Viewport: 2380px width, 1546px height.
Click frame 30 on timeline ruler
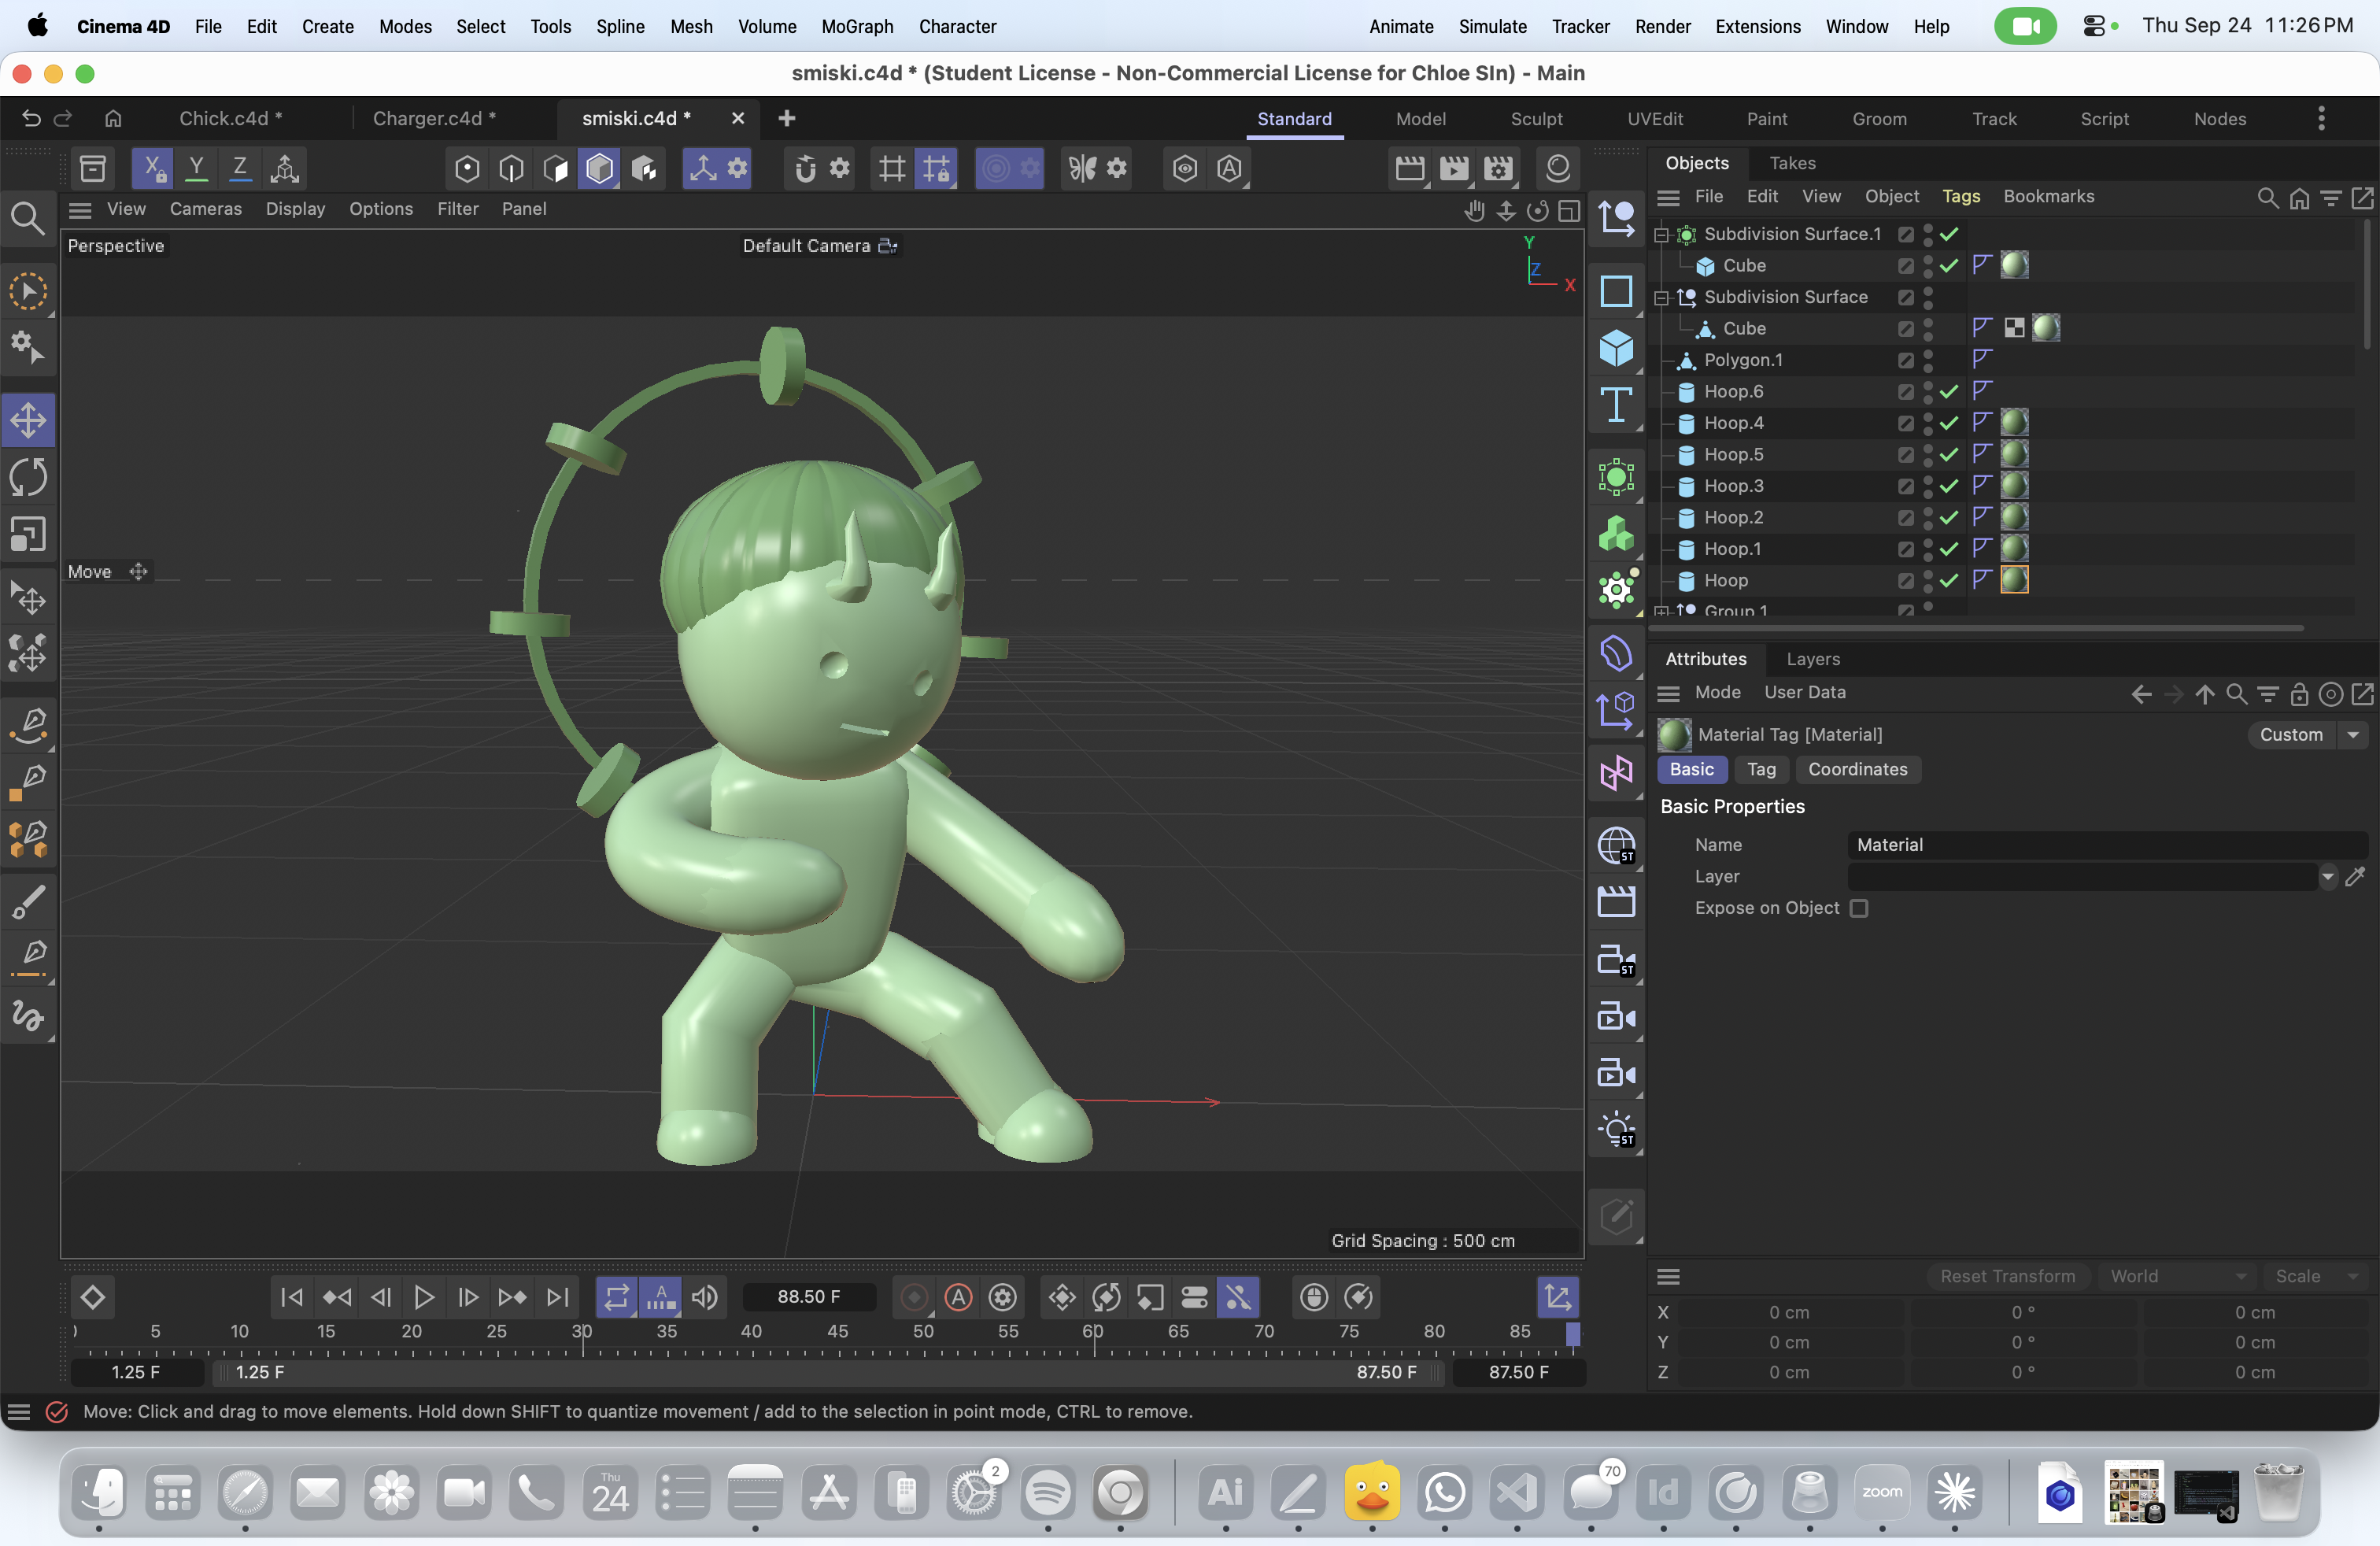pyautogui.click(x=582, y=1333)
